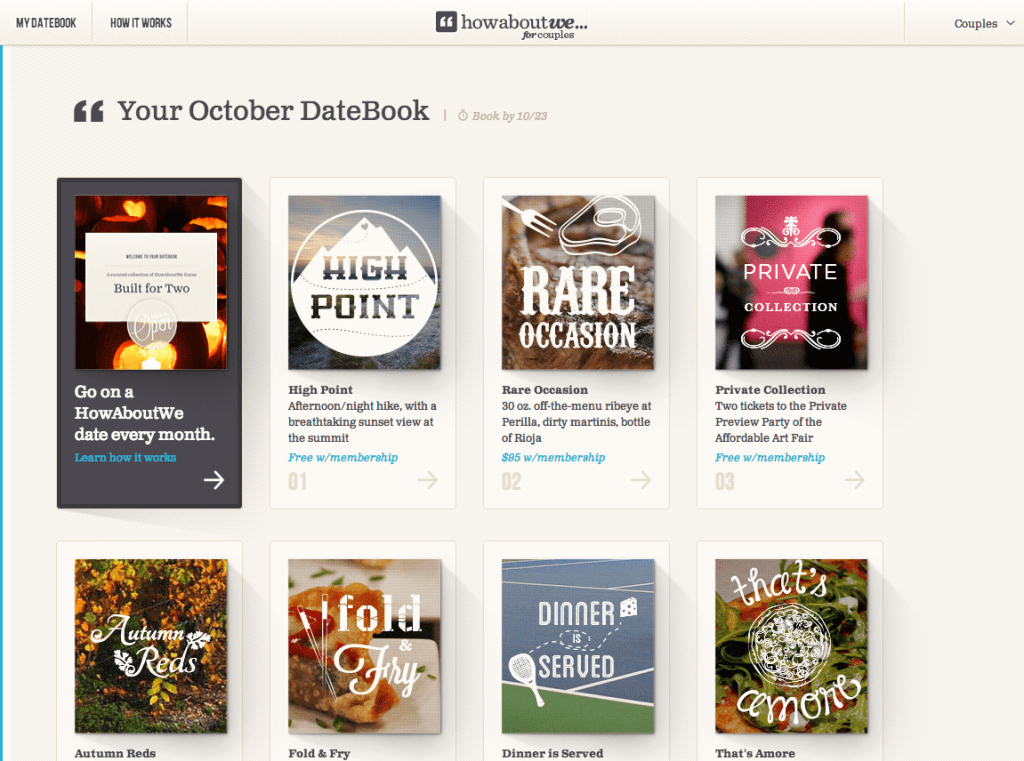Expand the Couples dropdown
The width and height of the screenshot is (1024, 761).
[984, 24]
